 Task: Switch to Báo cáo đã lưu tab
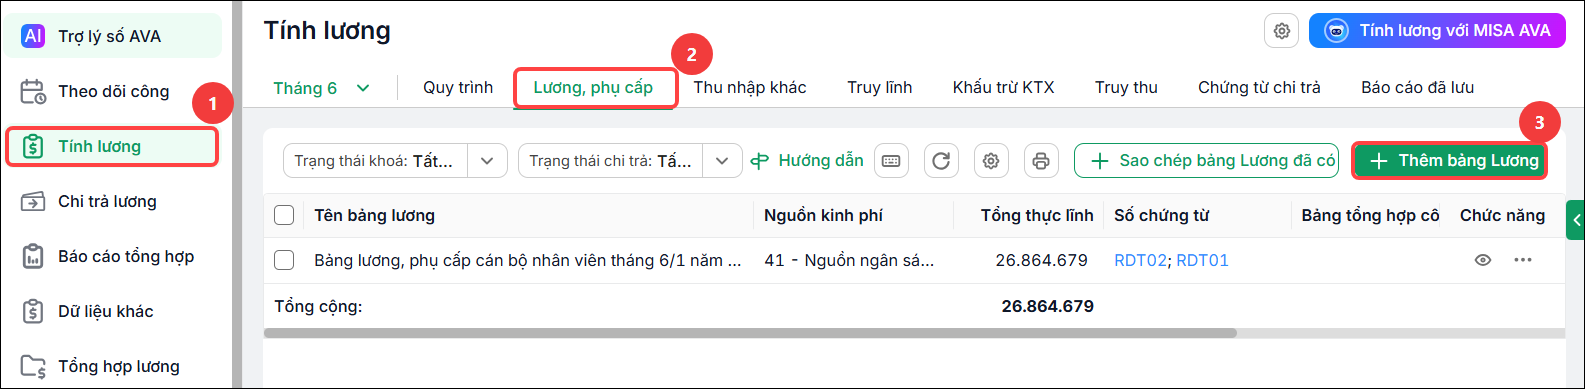pos(1417,88)
